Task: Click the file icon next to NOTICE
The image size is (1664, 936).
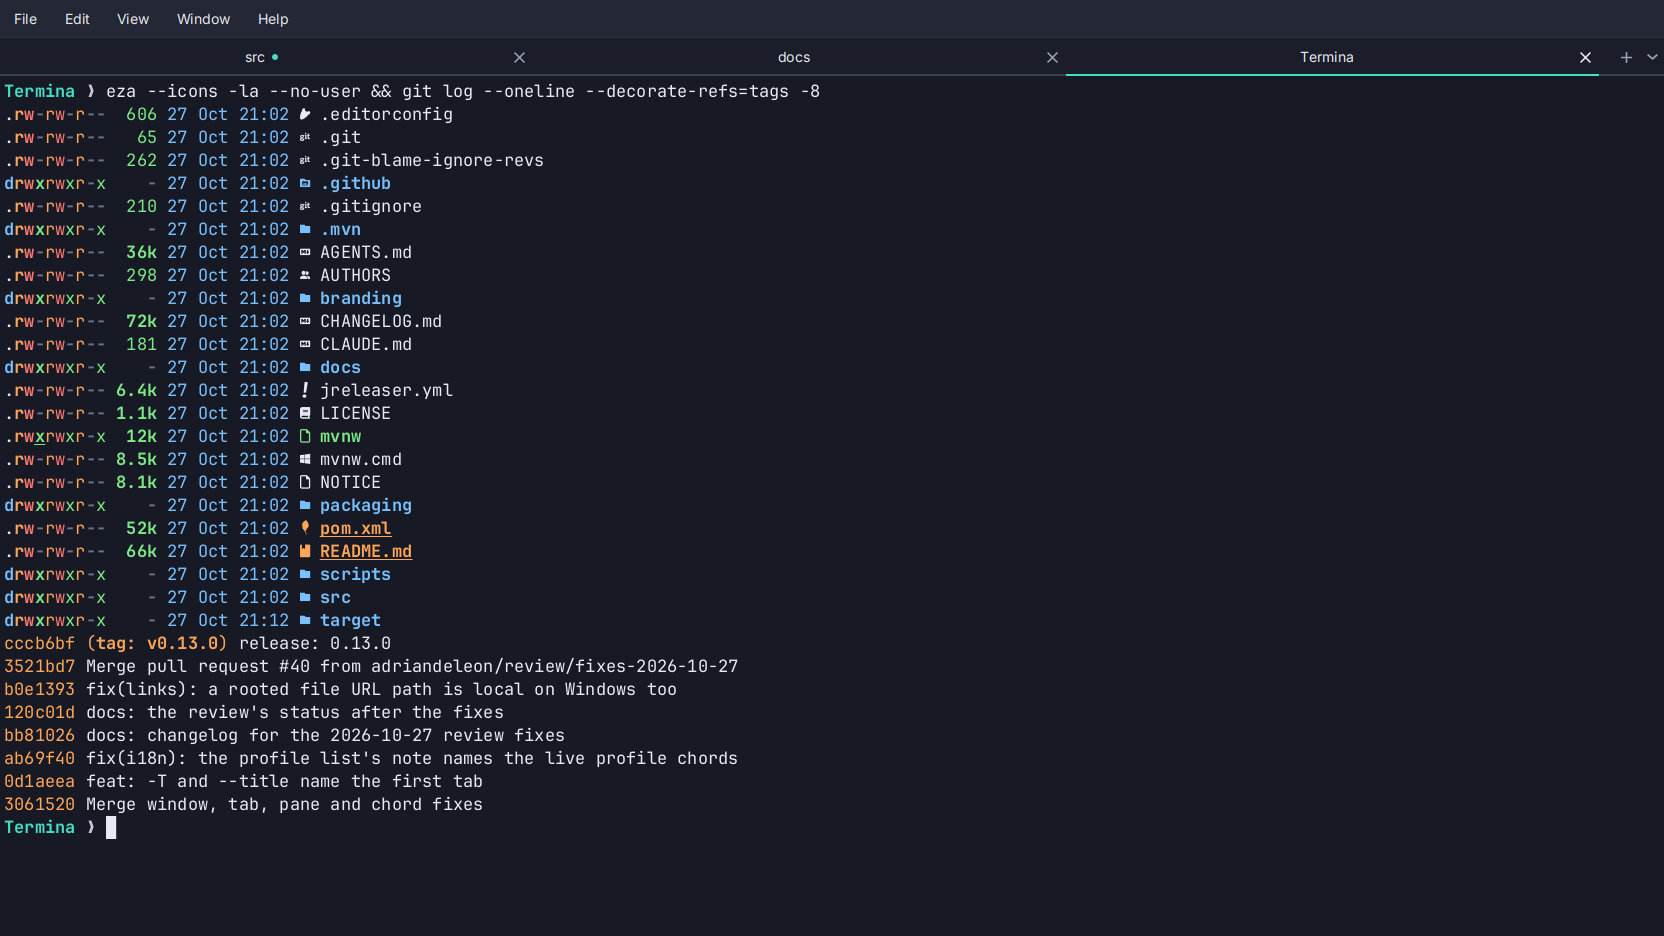Action: [x=305, y=483]
